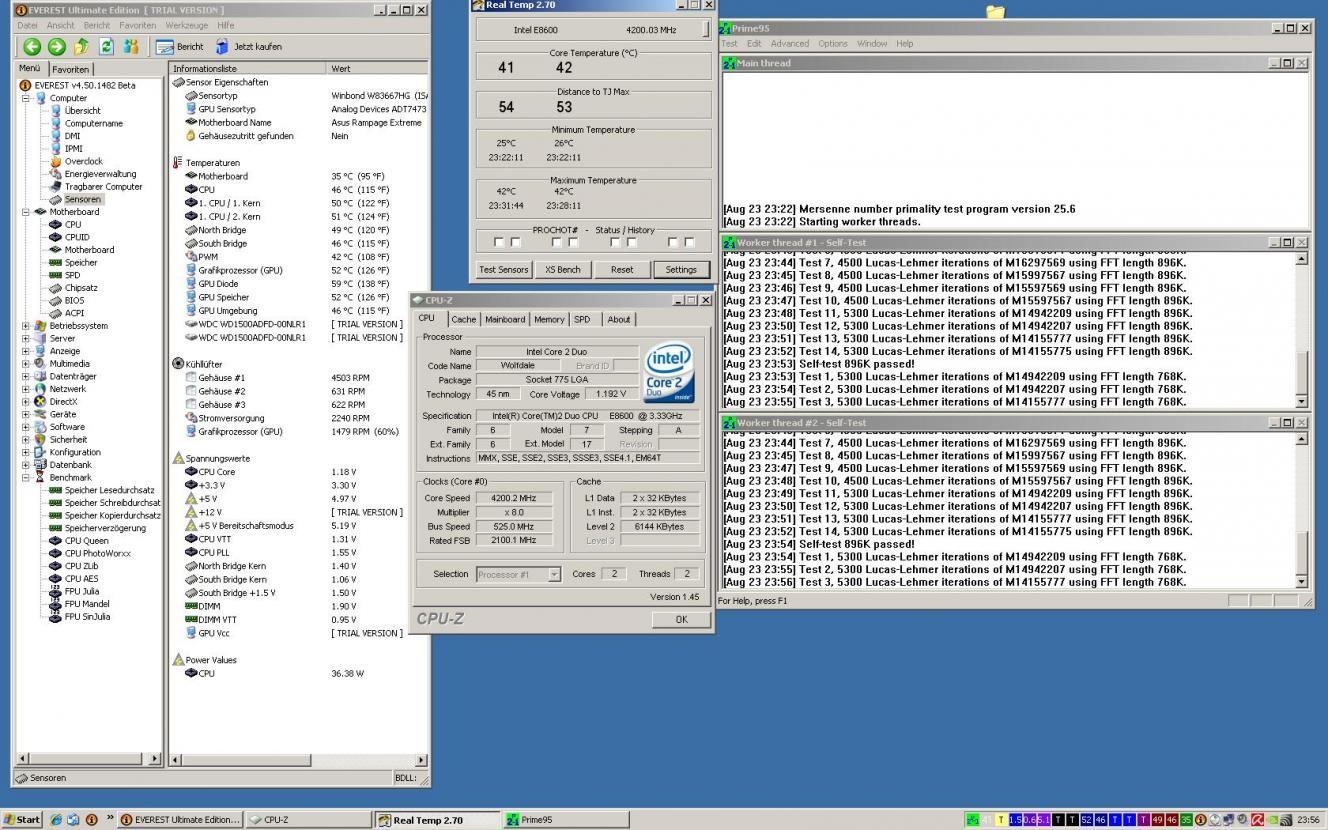Open Internet Explorer from quick launch
This screenshot has width=1328, height=830.
tap(56, 820)
